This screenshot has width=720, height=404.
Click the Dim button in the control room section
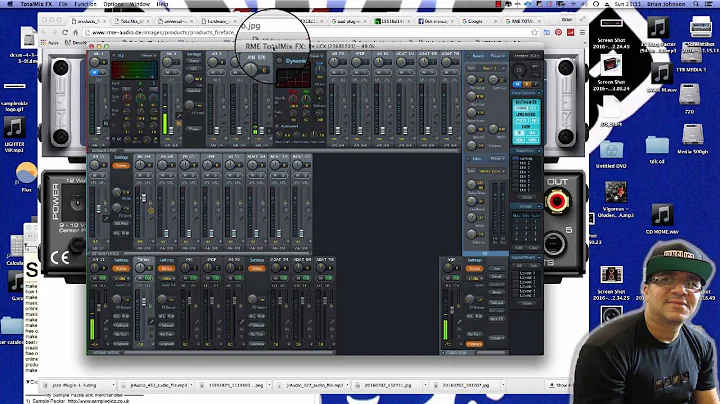click(496, 269)
